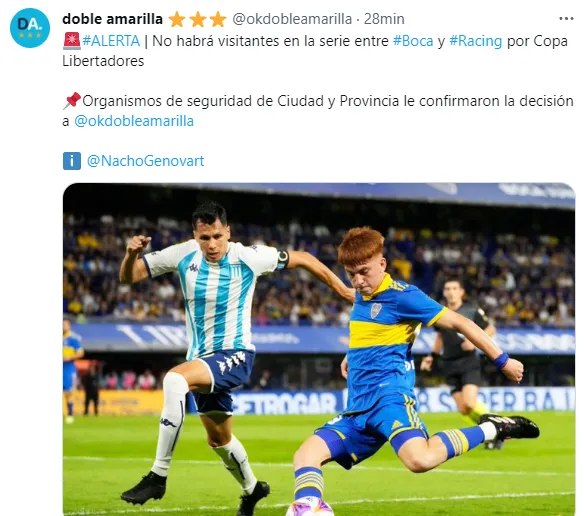Click the pushpin emoji before Organismos
584x516 pixels.
72,101
